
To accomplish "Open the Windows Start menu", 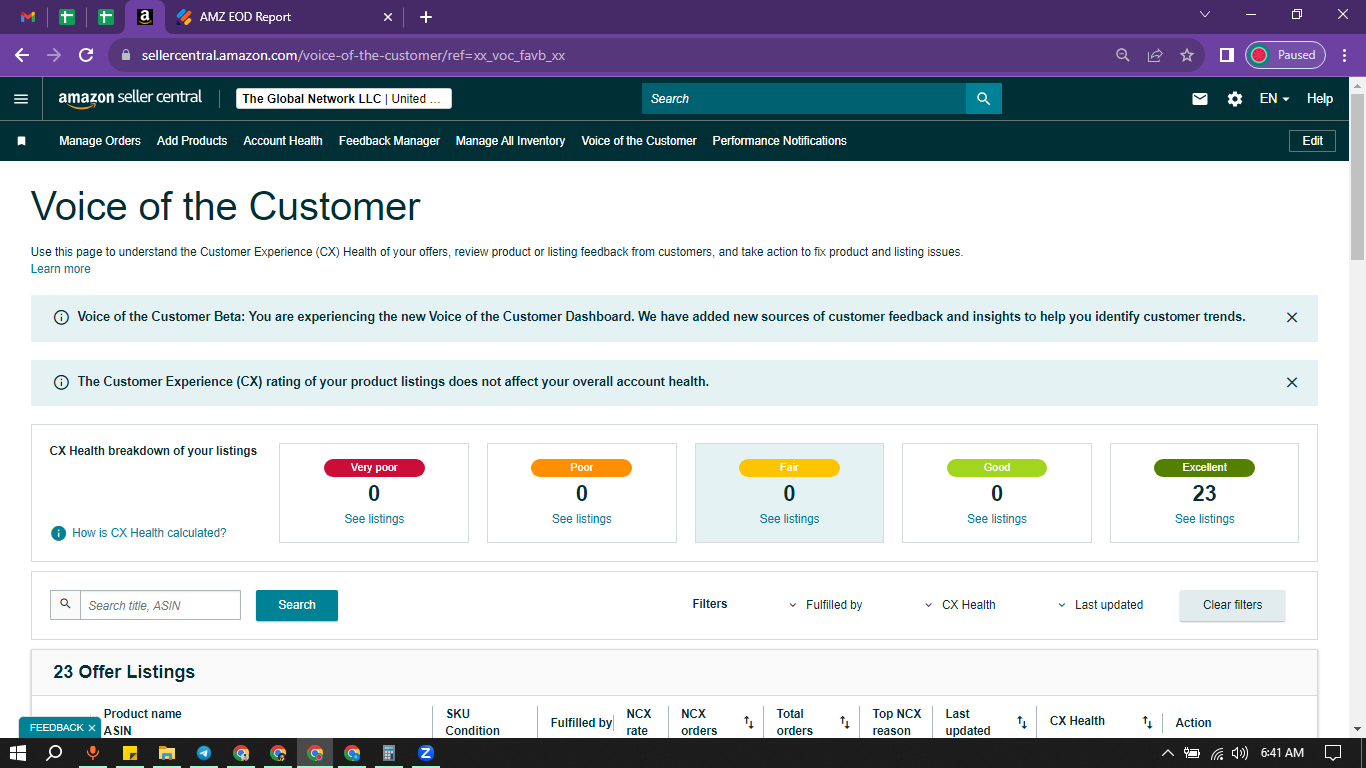I will coord(17,753).
